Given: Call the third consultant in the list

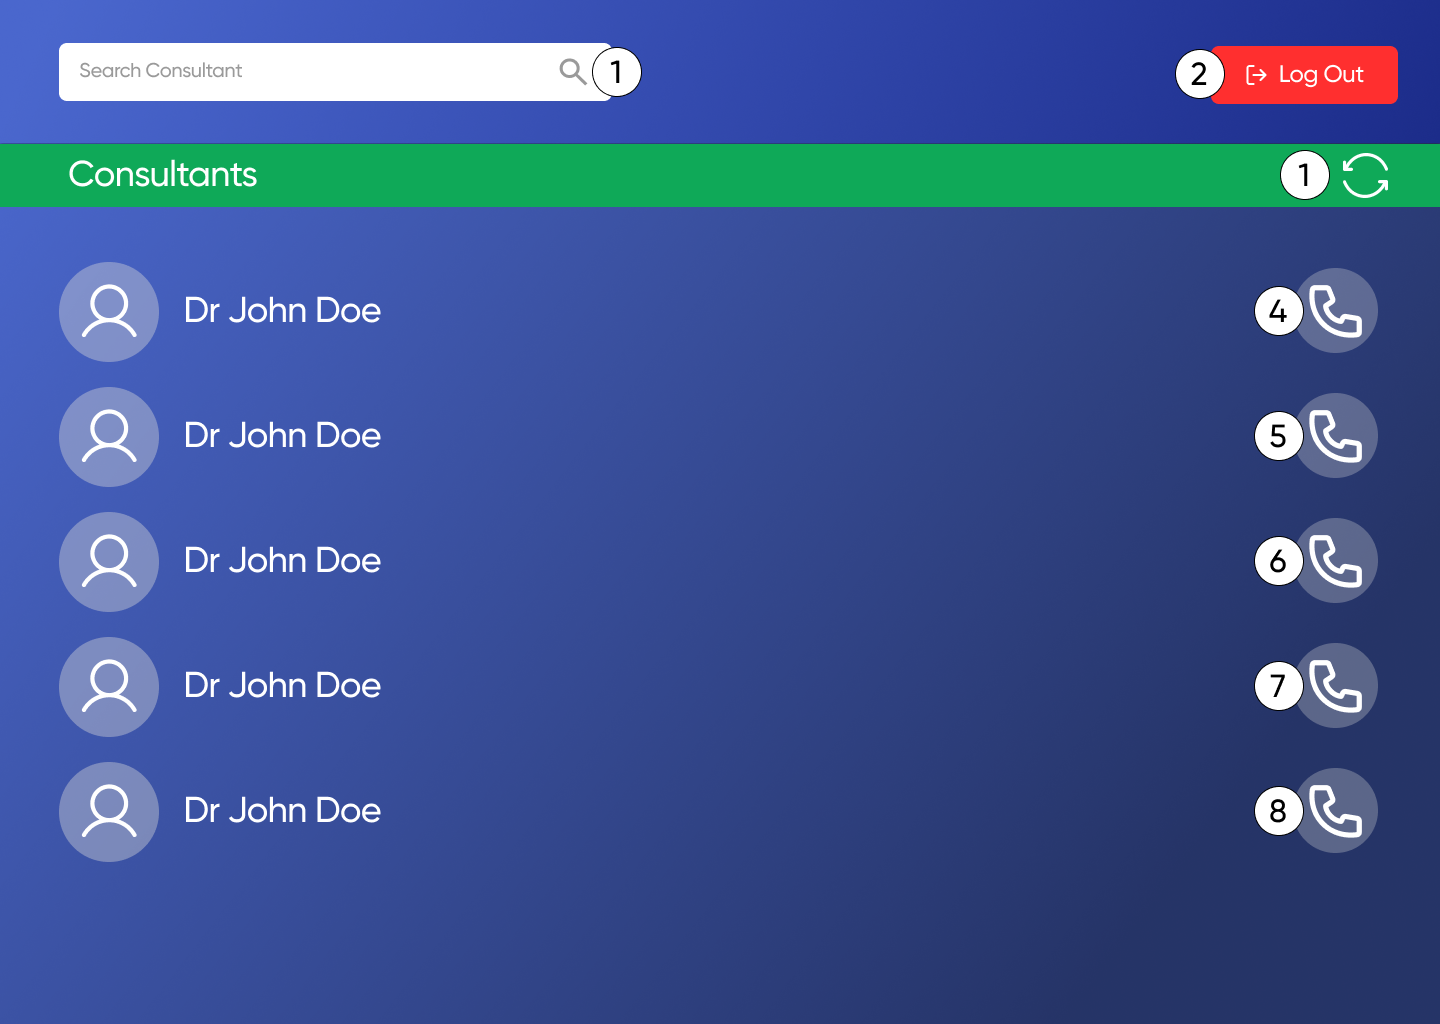Looking at the screenshot, I should click(x=1337, y=561).
